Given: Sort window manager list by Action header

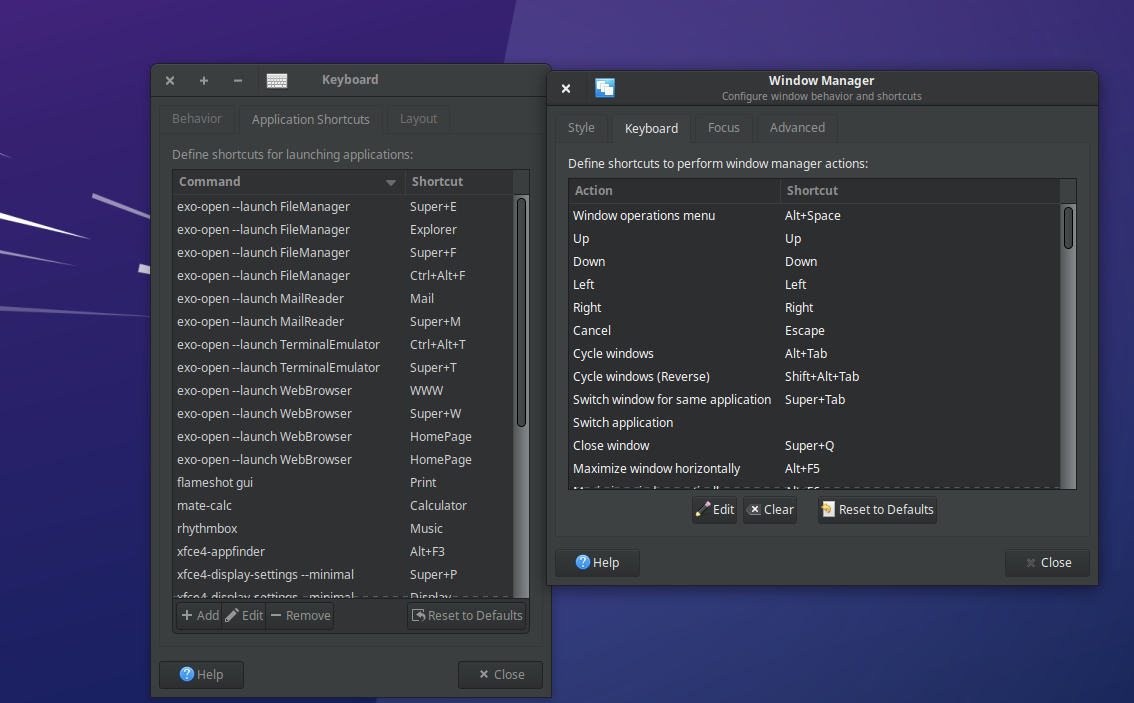Looking at the screenshot, I should point(673,191).
